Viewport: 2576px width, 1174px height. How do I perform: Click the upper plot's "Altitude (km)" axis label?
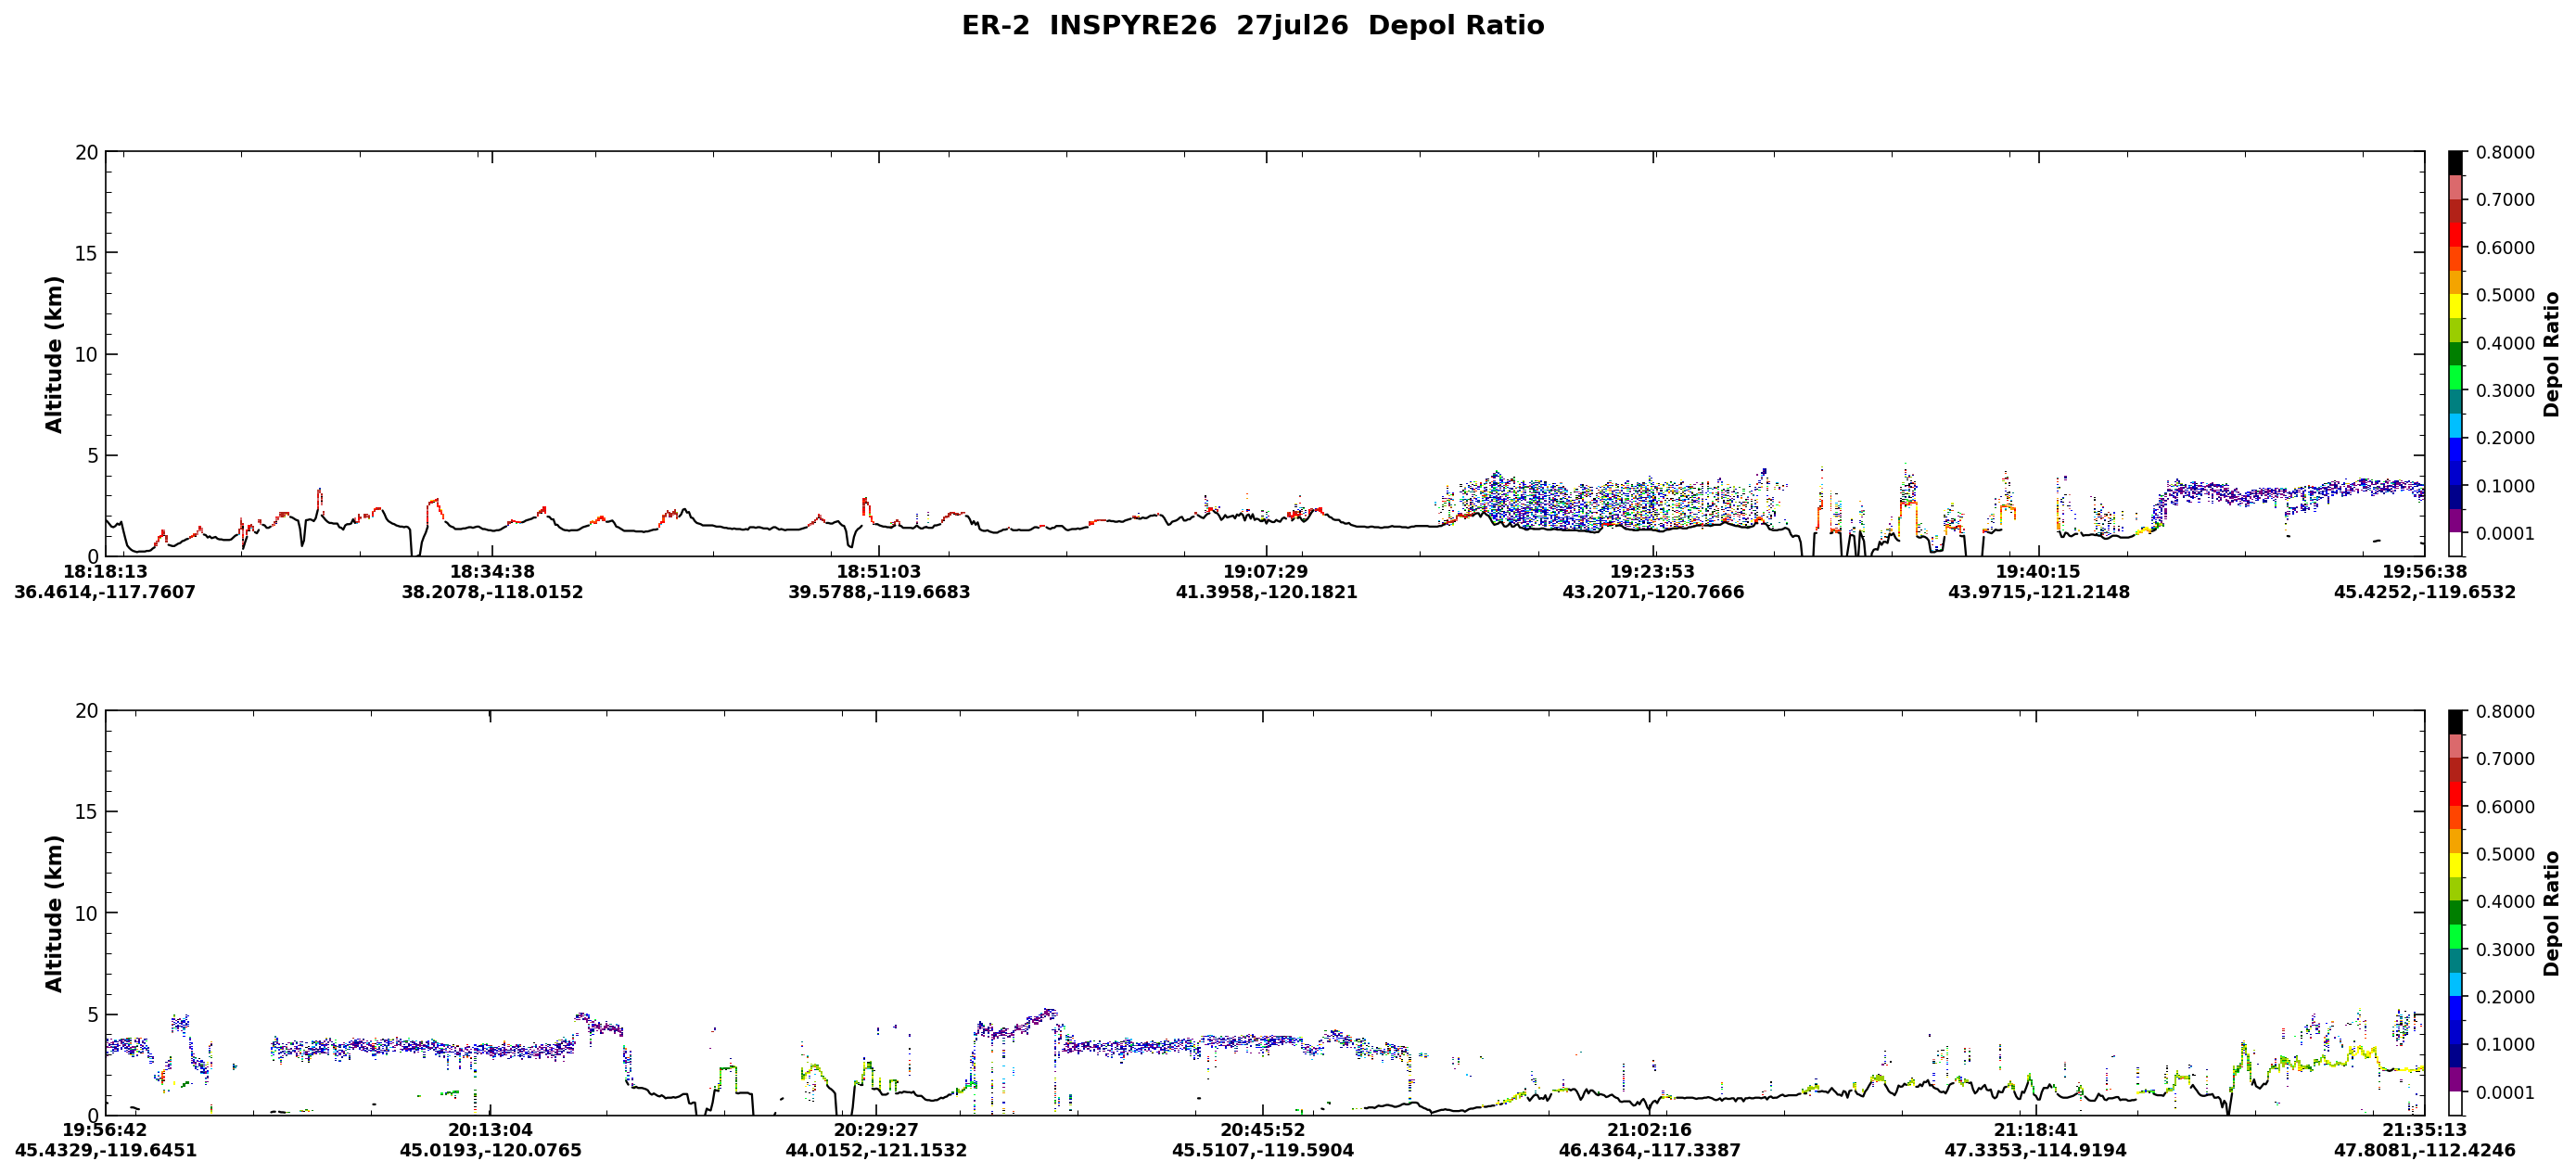click(54, 354)
